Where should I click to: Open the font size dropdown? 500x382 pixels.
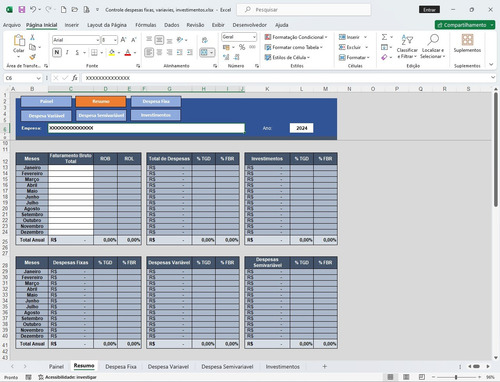(x=115, y=40)
